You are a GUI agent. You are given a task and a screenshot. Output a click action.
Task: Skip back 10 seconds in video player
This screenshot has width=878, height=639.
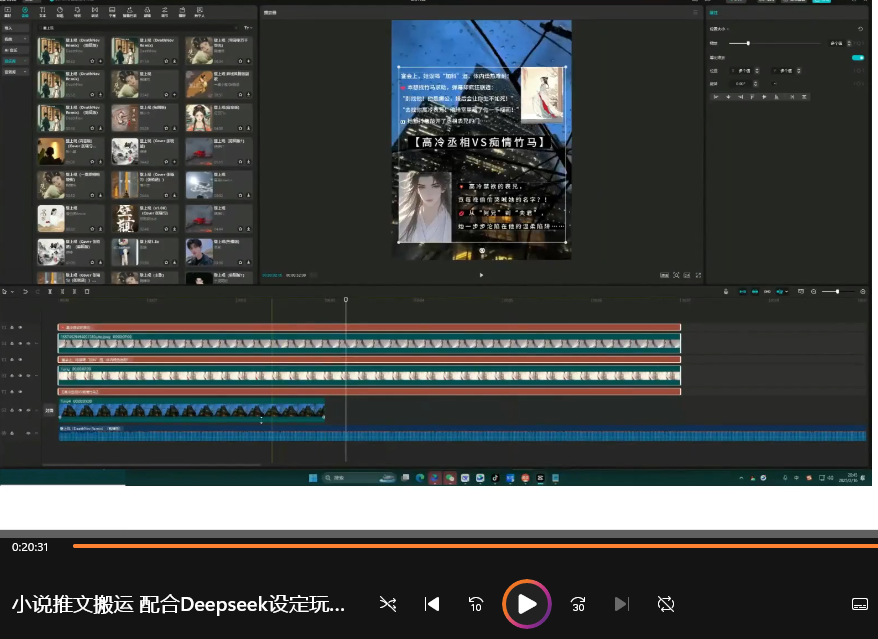point(475,604)
